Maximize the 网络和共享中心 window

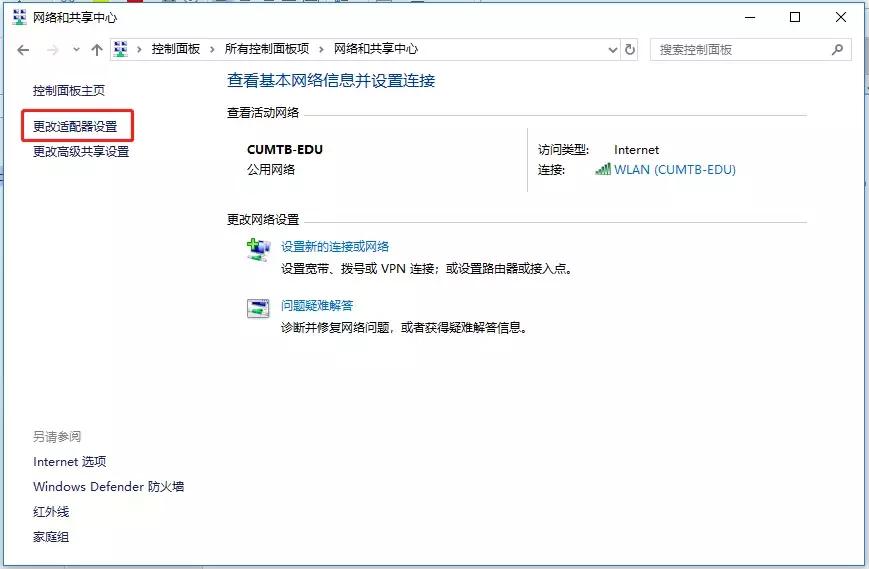pyautogui.click(x=795, y=17)
